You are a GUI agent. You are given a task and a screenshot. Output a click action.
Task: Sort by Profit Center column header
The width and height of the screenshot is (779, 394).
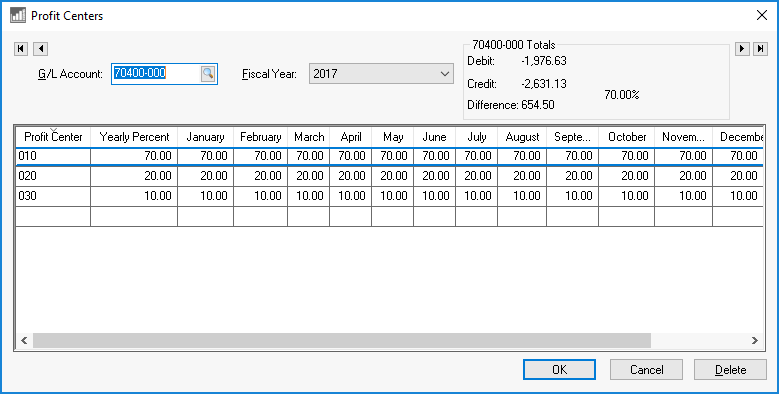(53, 137)
